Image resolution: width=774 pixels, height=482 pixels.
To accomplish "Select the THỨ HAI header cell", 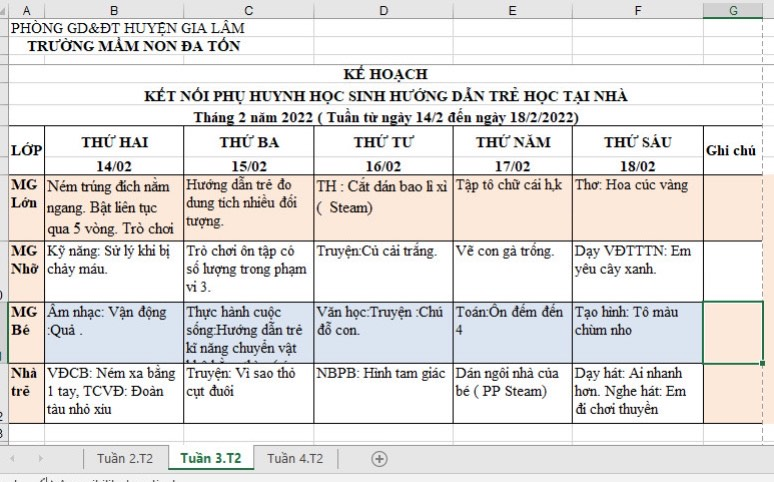I will click(114, 143).
